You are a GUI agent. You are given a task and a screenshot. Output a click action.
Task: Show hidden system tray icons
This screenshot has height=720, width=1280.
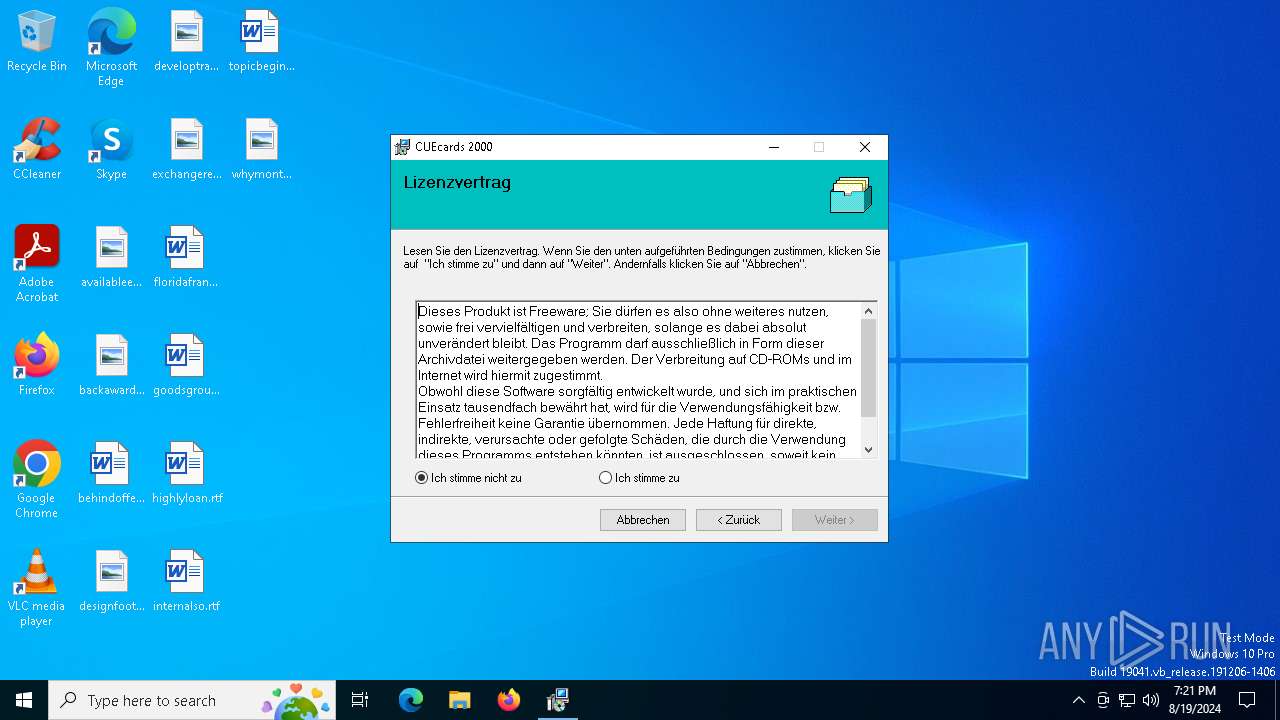pos(1078,700)
